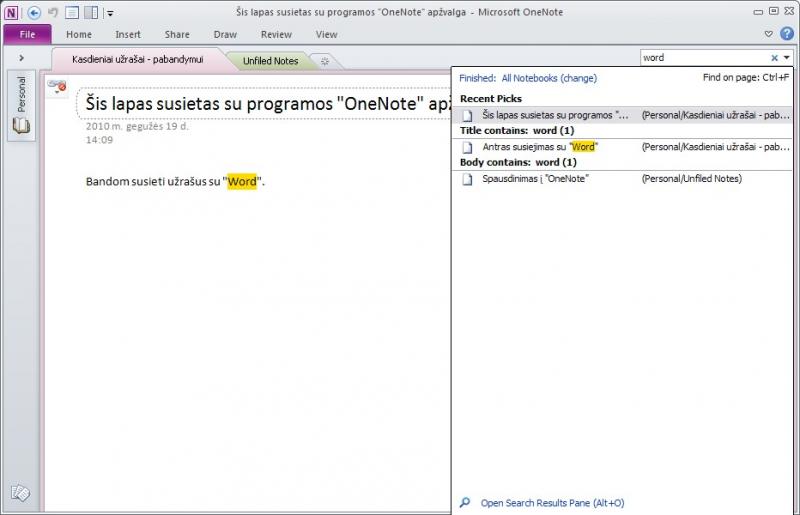Image resolution: width=800 pixels, height=515 pixels.
Task: Create a new section tab
Action: (x=324, y=61)
